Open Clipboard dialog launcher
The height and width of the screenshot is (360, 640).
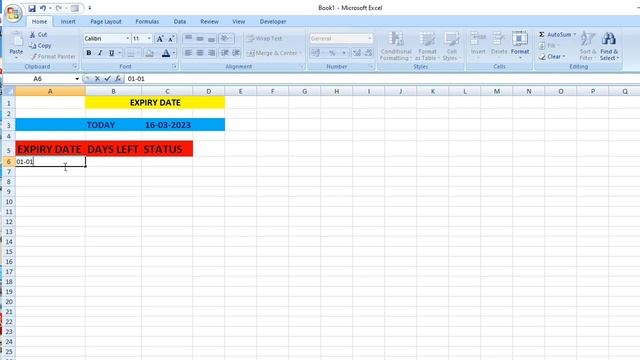(75, 67)
